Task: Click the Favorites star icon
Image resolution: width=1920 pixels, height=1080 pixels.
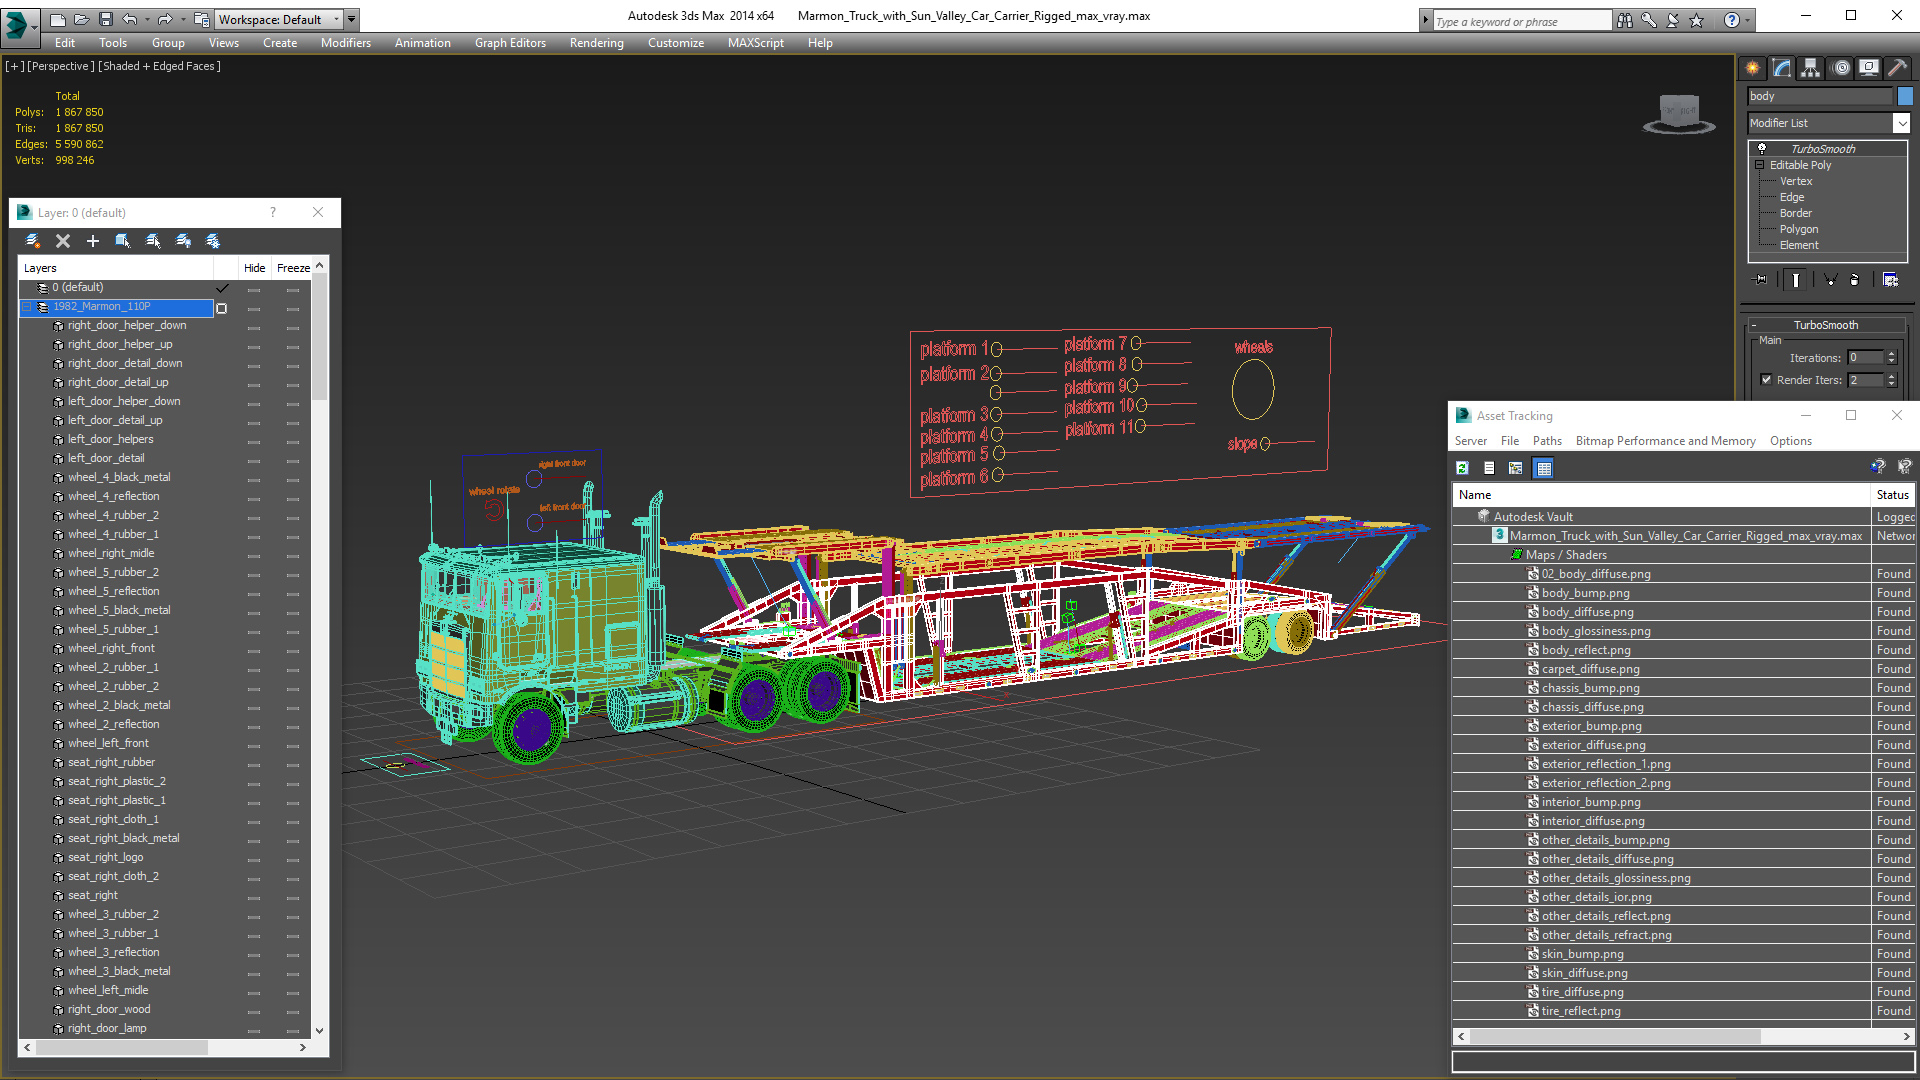Action: point(1697,20)
